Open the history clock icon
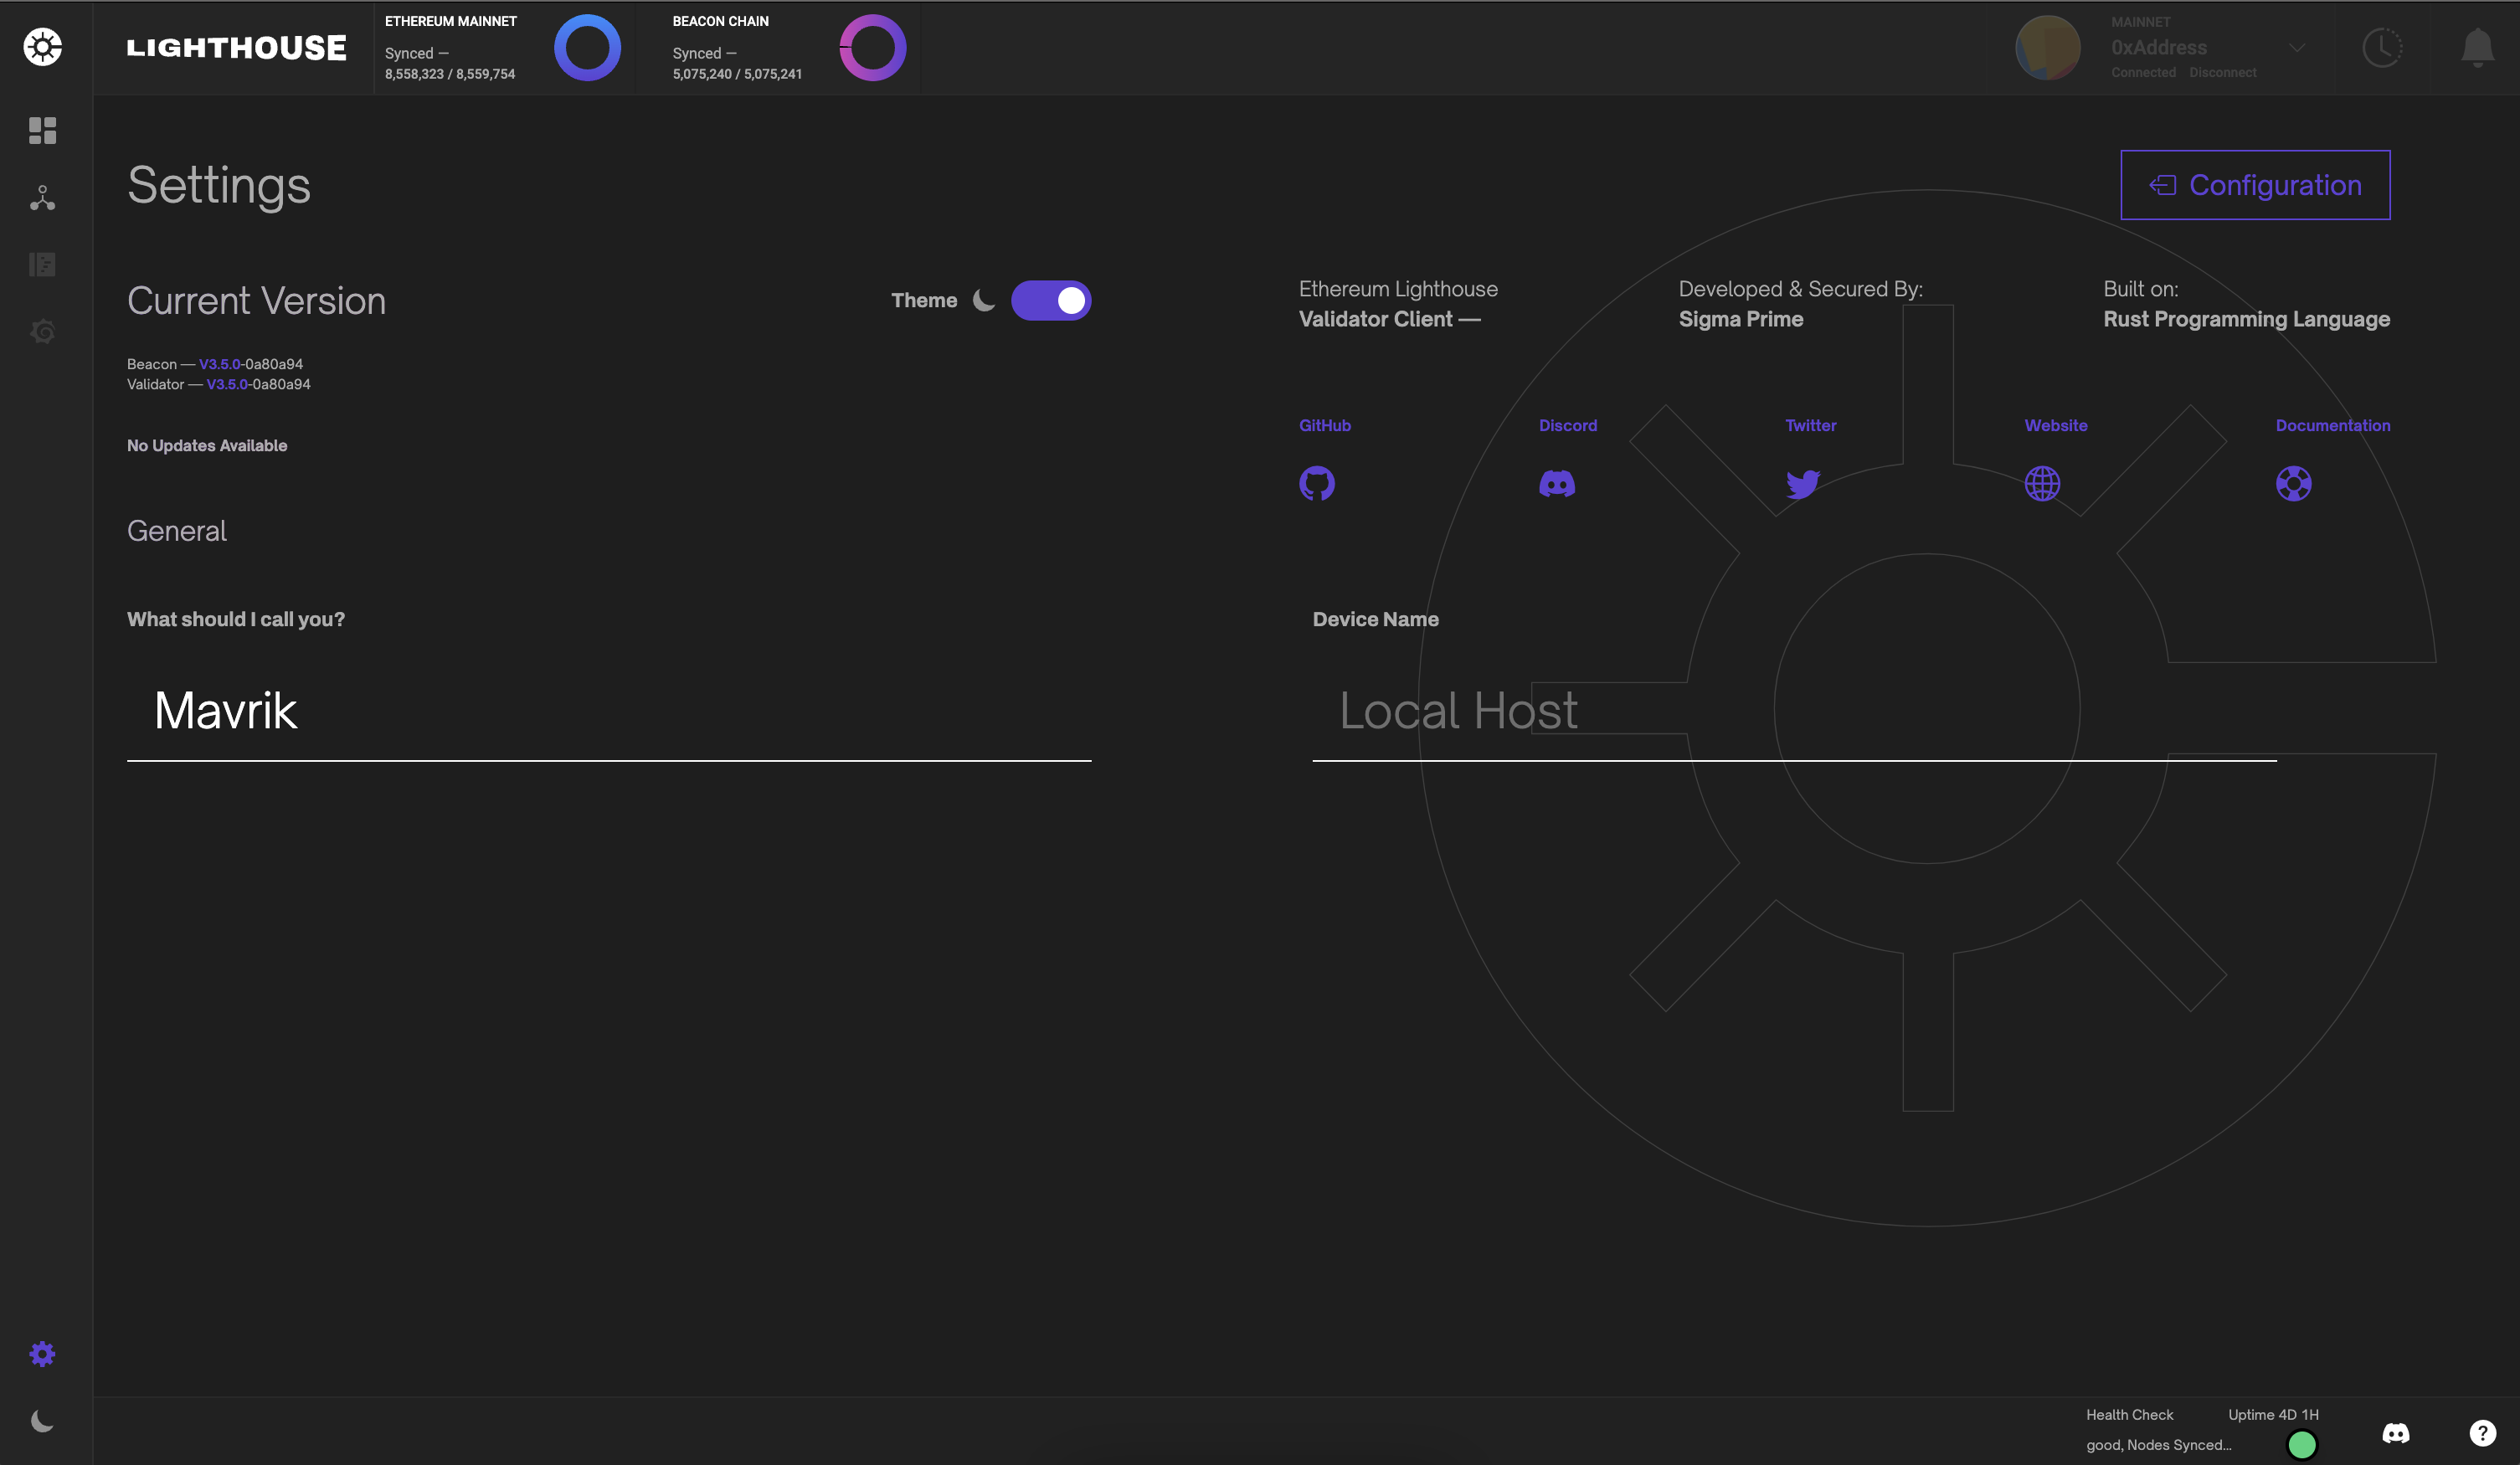This screenshot has height=1465, width=2520. coord(2382,47)
